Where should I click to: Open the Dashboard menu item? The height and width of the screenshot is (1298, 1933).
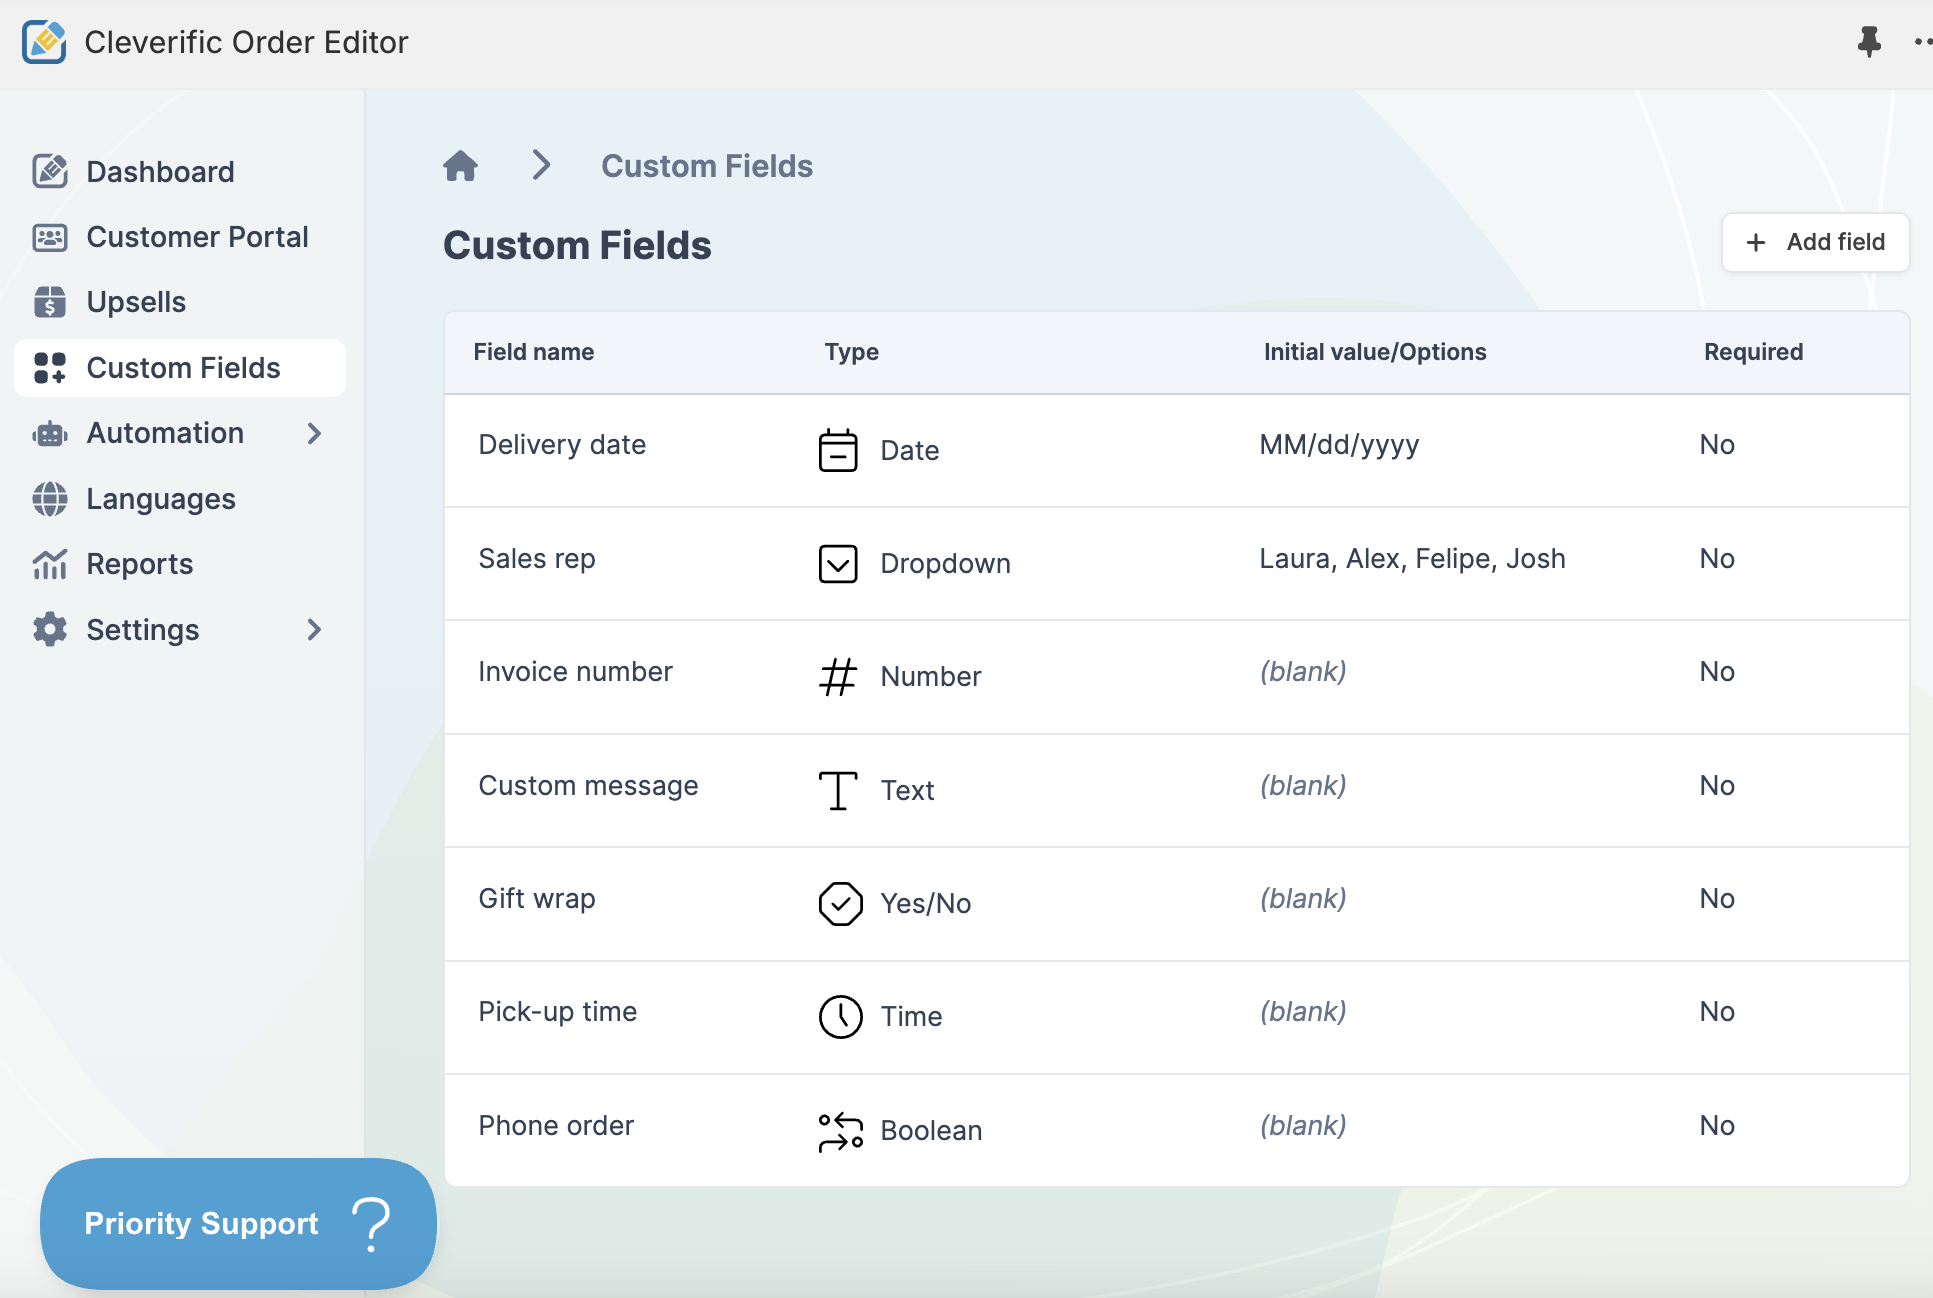[x=180, y=171]
